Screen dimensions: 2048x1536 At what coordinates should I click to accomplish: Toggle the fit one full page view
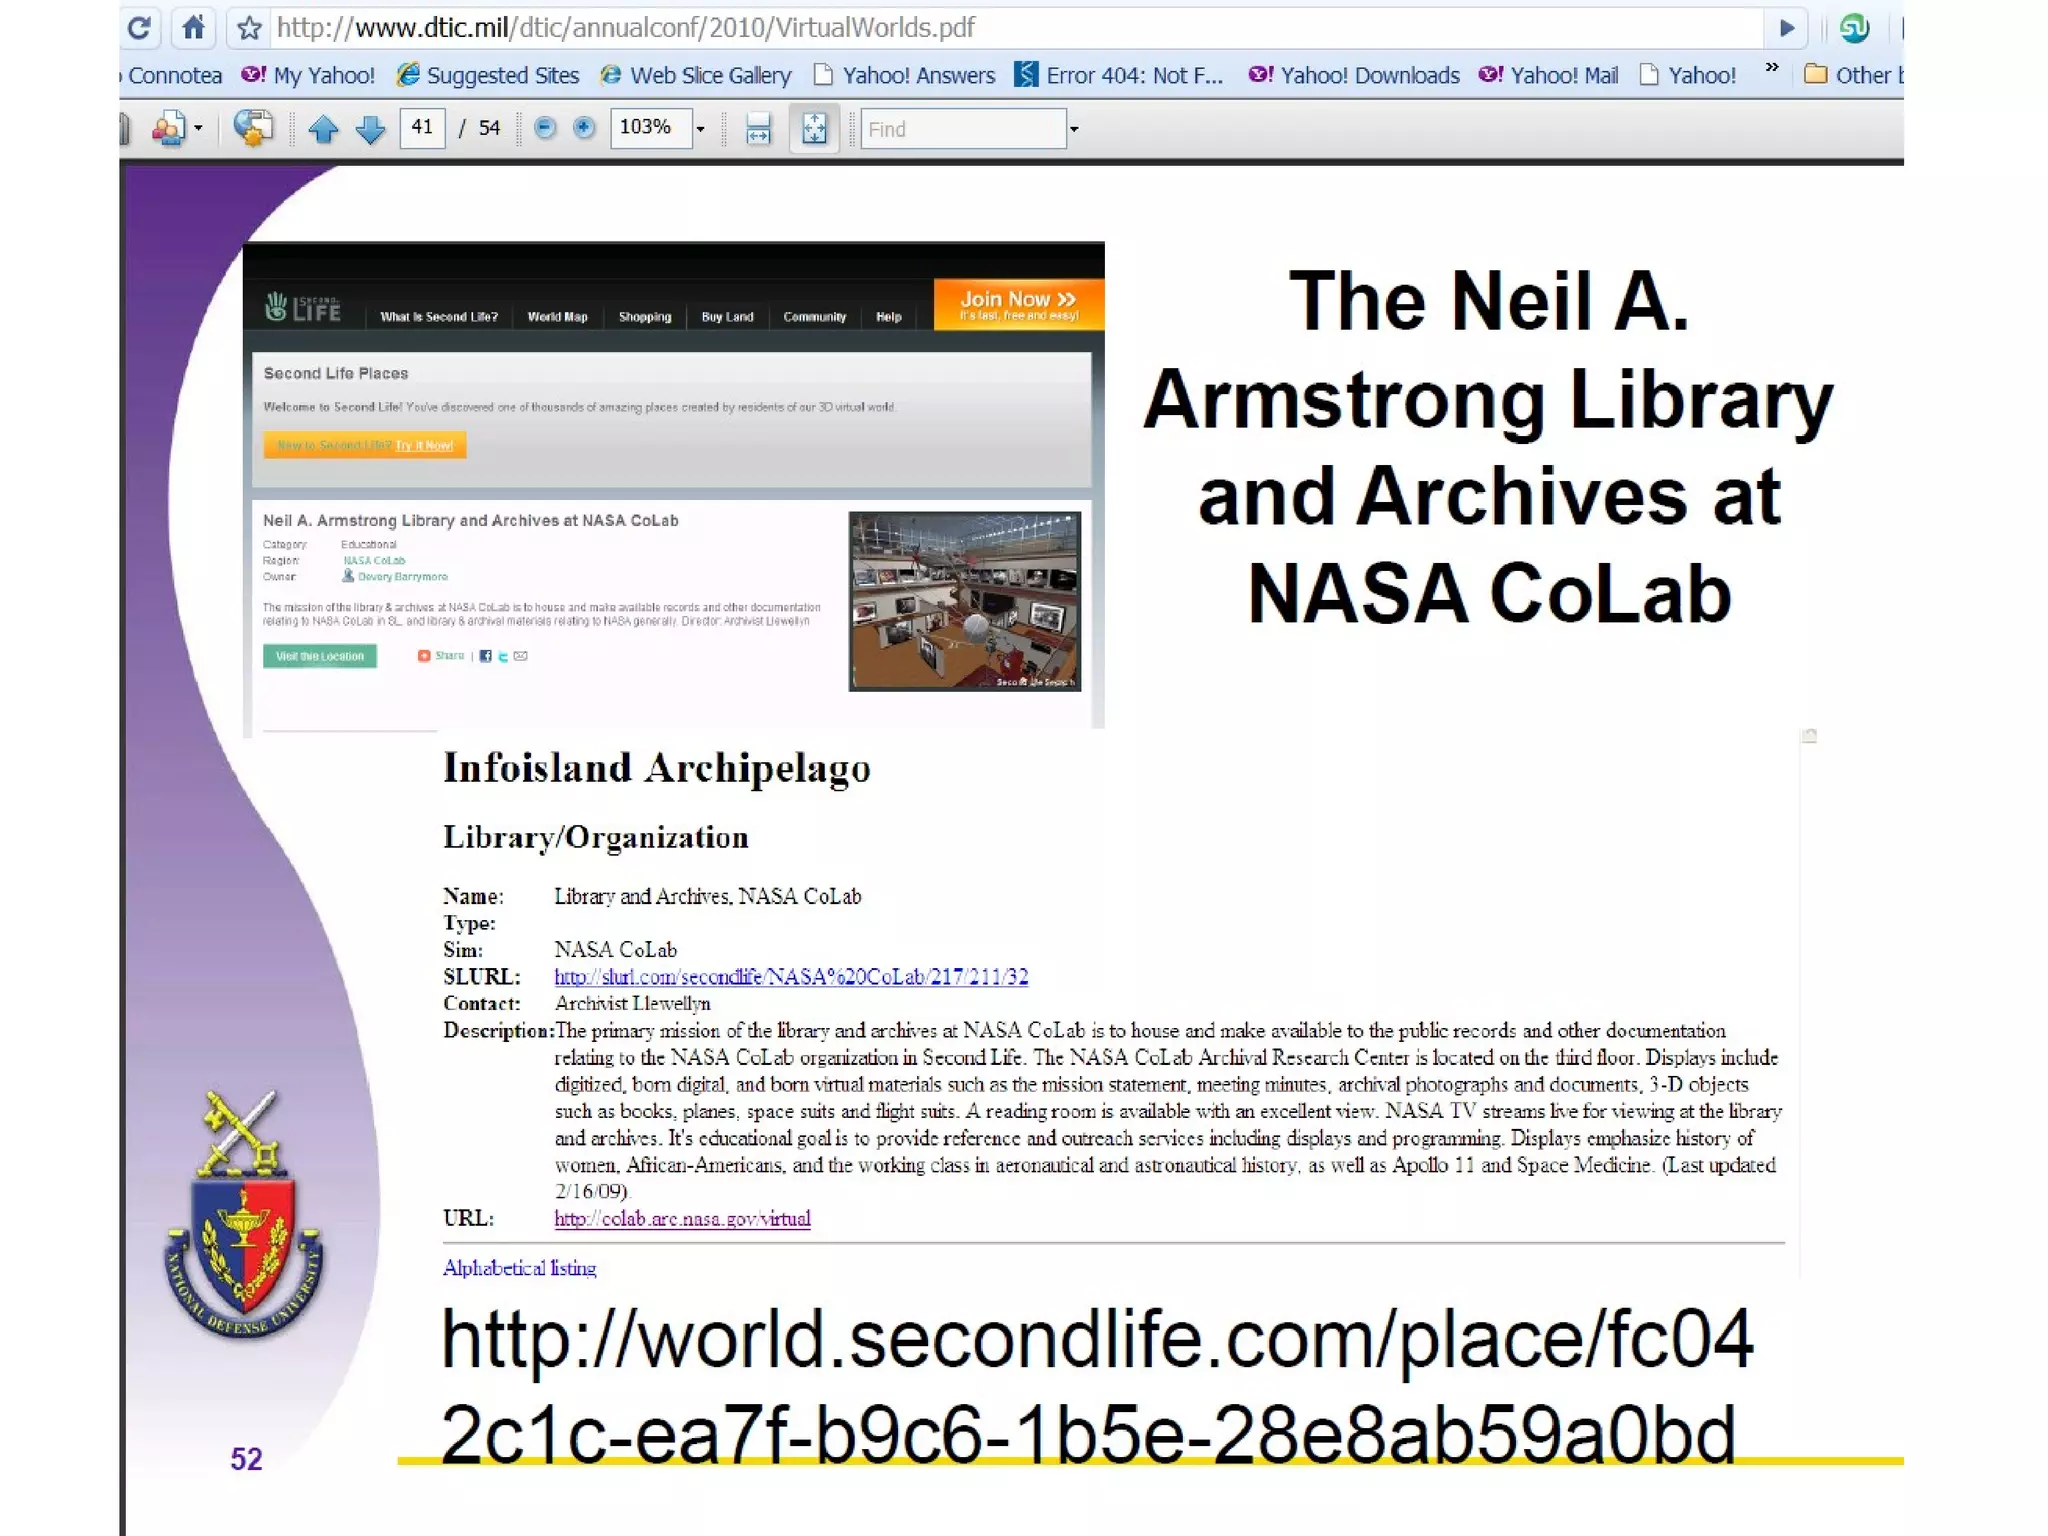click(814, 129)
